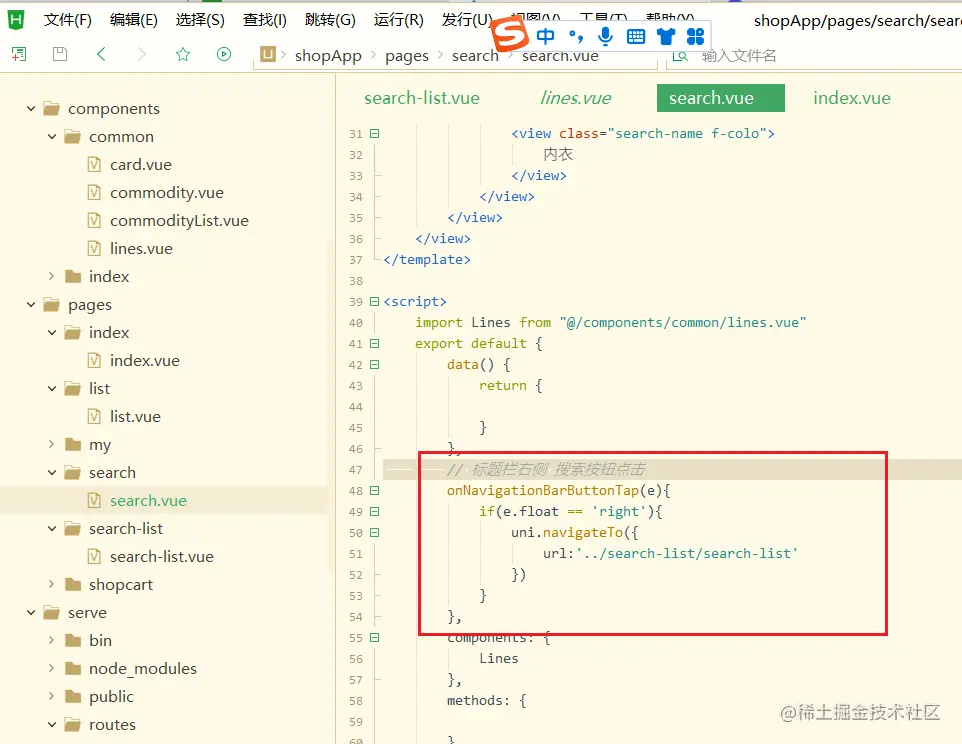
Task: Open the 文件(F) menu
Action: click(68, 20)
